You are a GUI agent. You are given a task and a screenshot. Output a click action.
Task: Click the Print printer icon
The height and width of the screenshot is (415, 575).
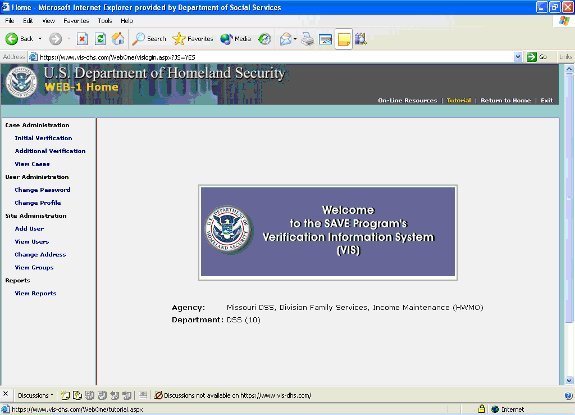click(307, 38)
